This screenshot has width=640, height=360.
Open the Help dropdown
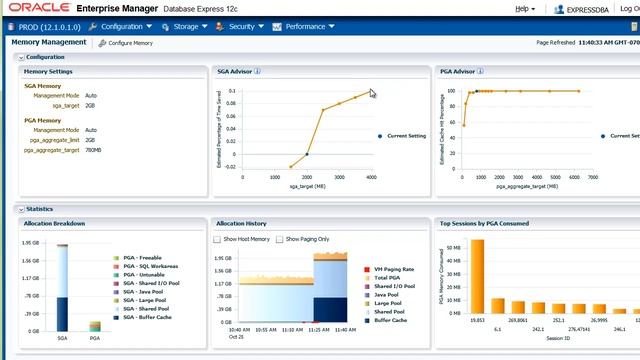[x=525, y=9]
